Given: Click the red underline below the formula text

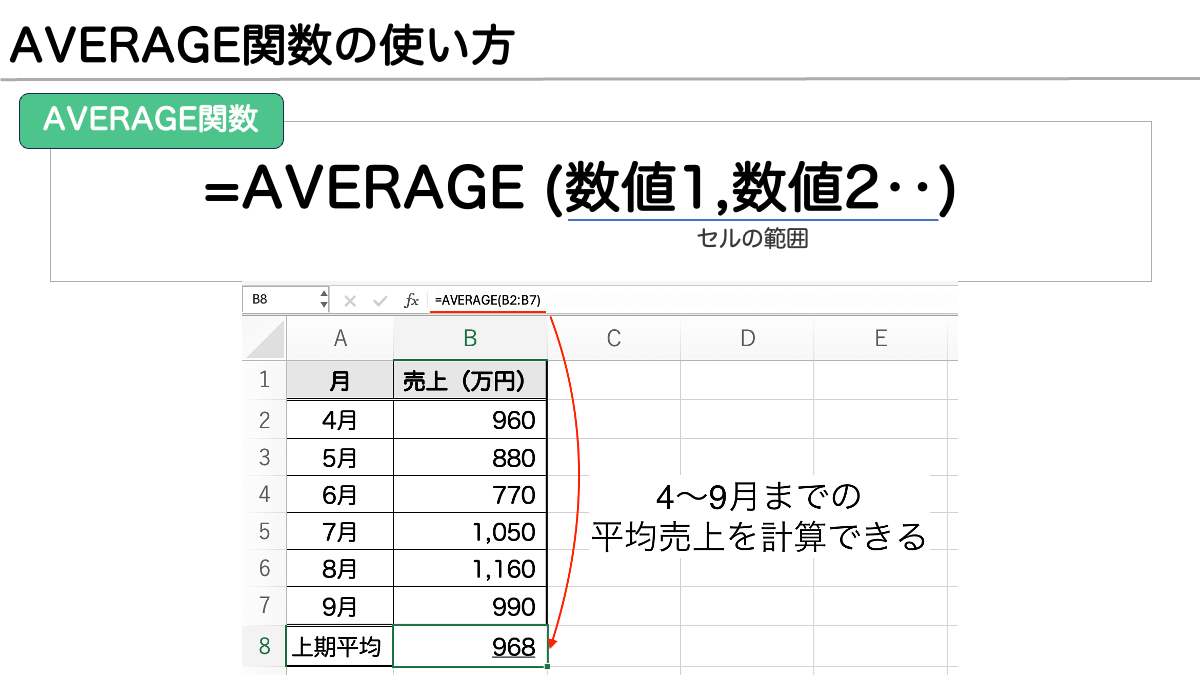Looking at the screenshot, I should pos(489,310).
